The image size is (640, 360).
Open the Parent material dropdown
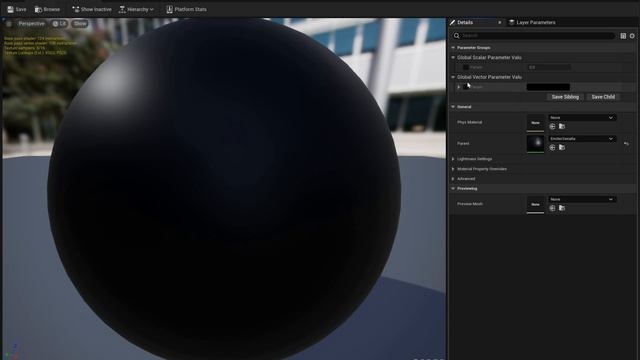(x=582, y=139)
